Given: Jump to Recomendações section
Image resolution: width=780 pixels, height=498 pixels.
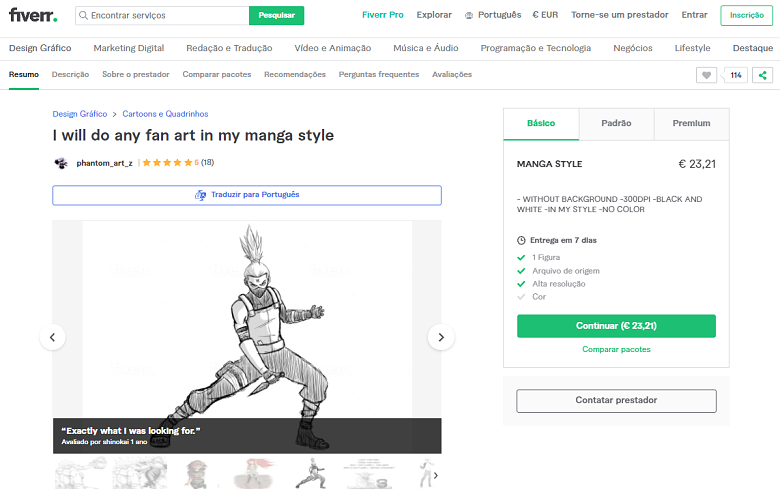Looking at the screenshot, I should [x=295, y=75].
